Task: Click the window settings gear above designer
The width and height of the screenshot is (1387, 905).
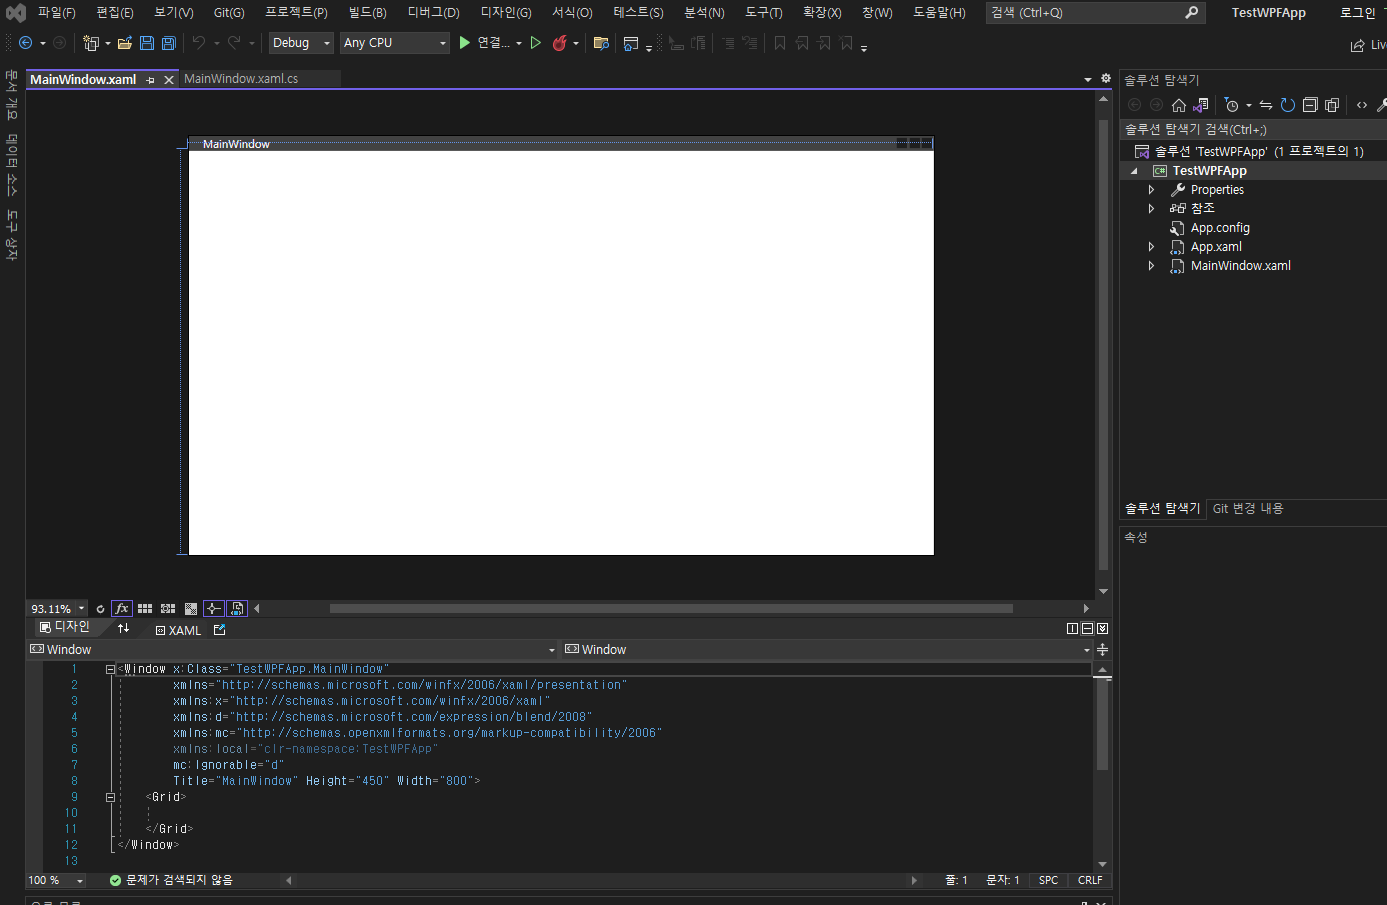Action: point(1106,78)
